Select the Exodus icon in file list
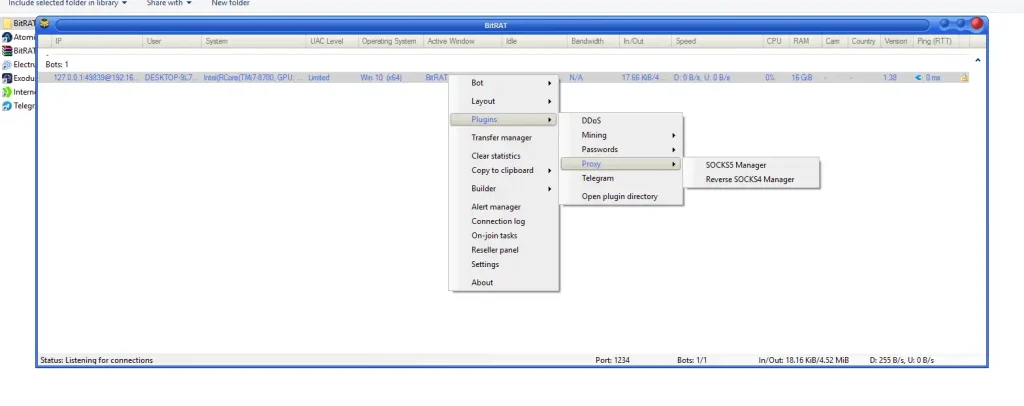This screenshot has height=406, width=1024. (7, 78)
